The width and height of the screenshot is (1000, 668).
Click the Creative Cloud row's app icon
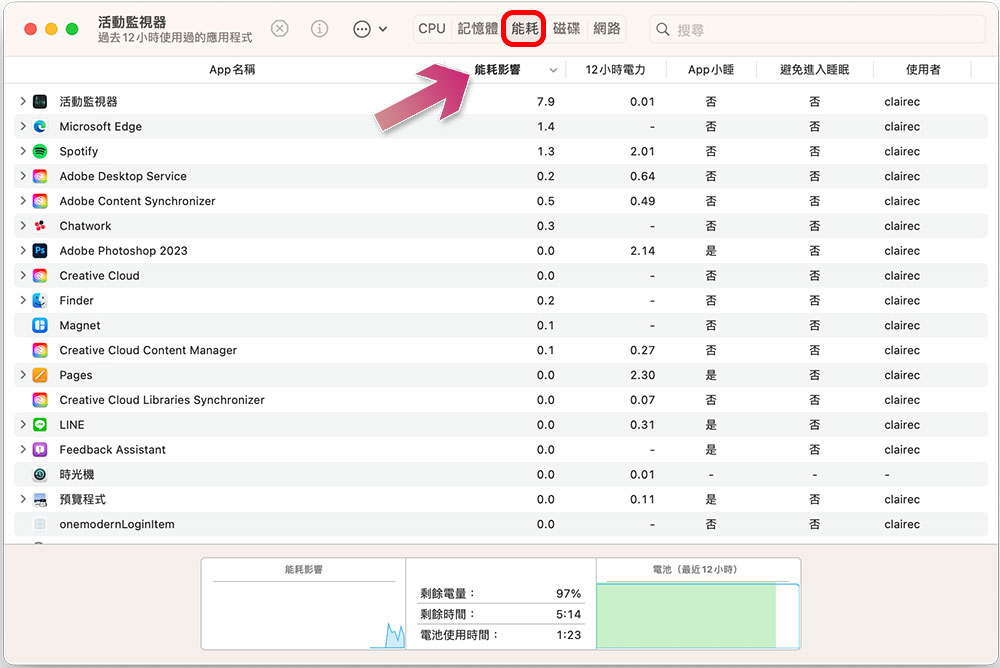click(x=40, y=276)
